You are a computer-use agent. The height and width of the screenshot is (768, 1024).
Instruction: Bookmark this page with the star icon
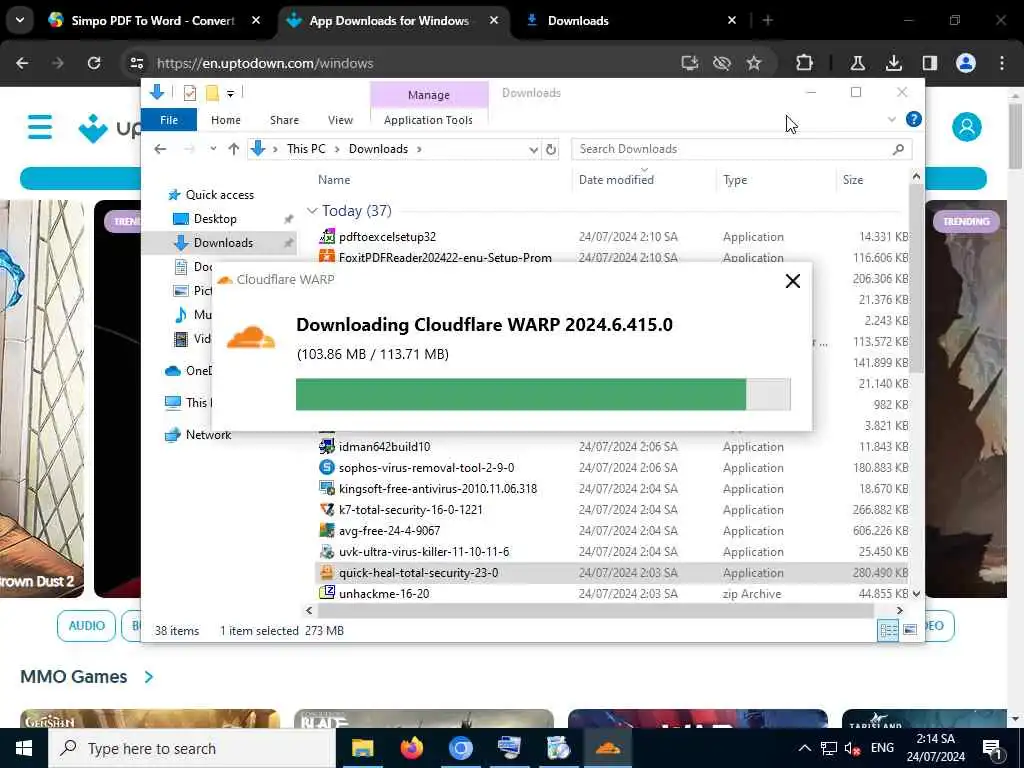point(754,63)
